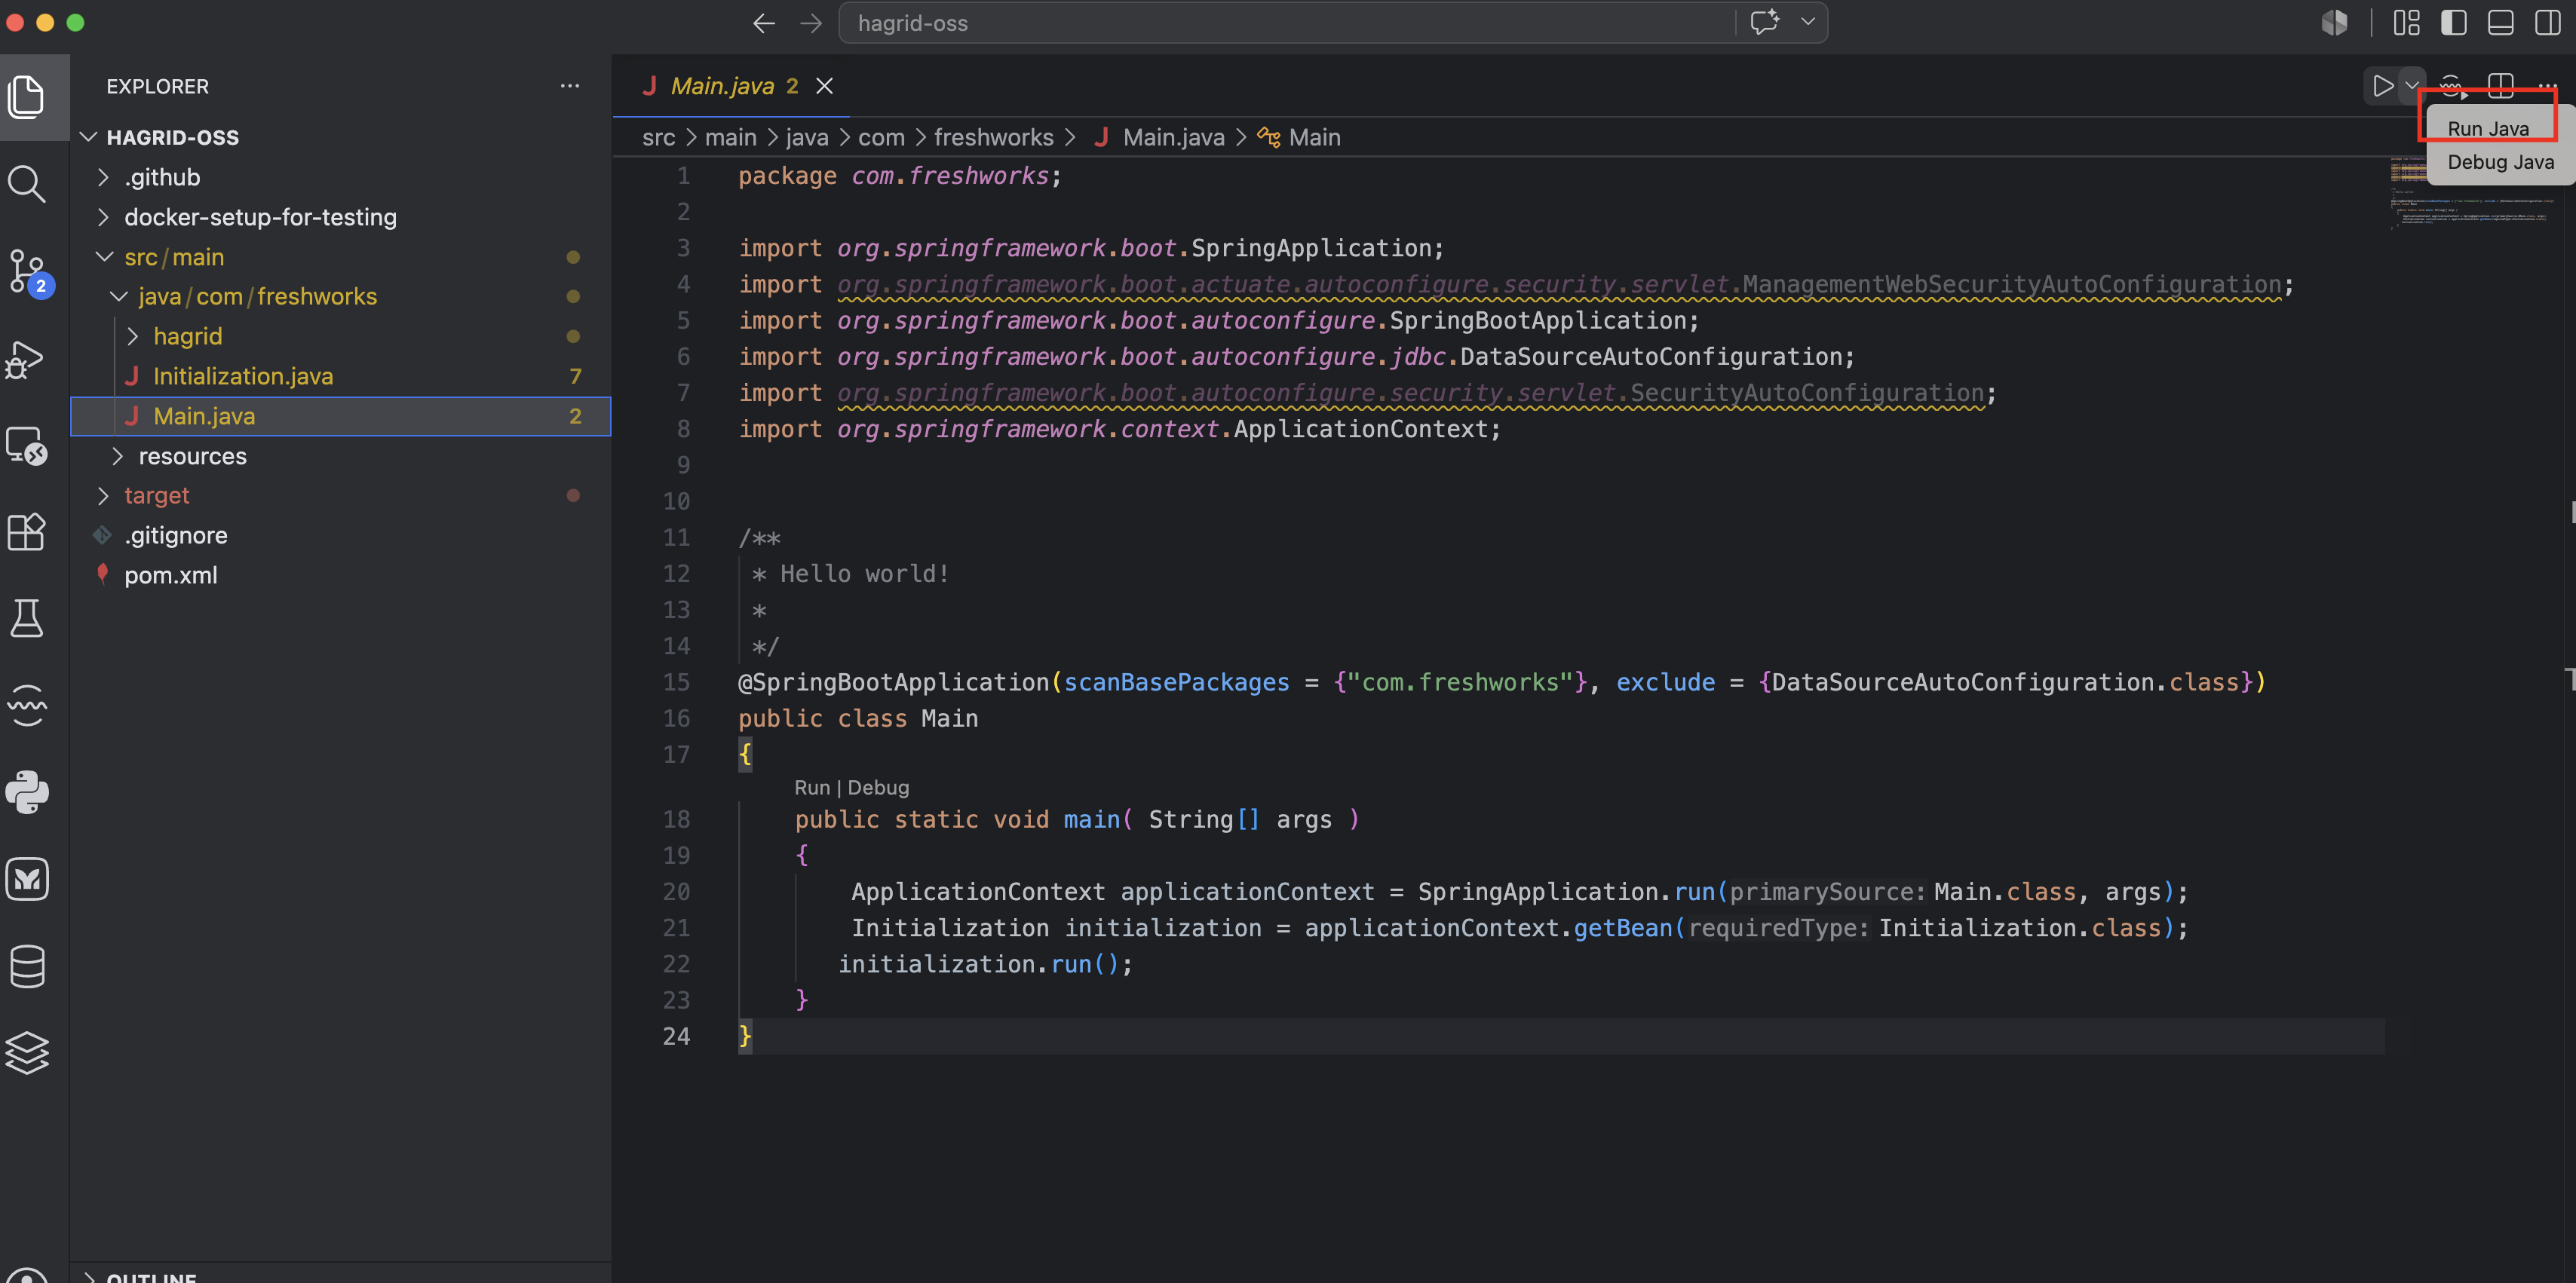Screen dimensions: 2576x1283
Task: Split the editor to the right
Action: tap(2500, 86)
